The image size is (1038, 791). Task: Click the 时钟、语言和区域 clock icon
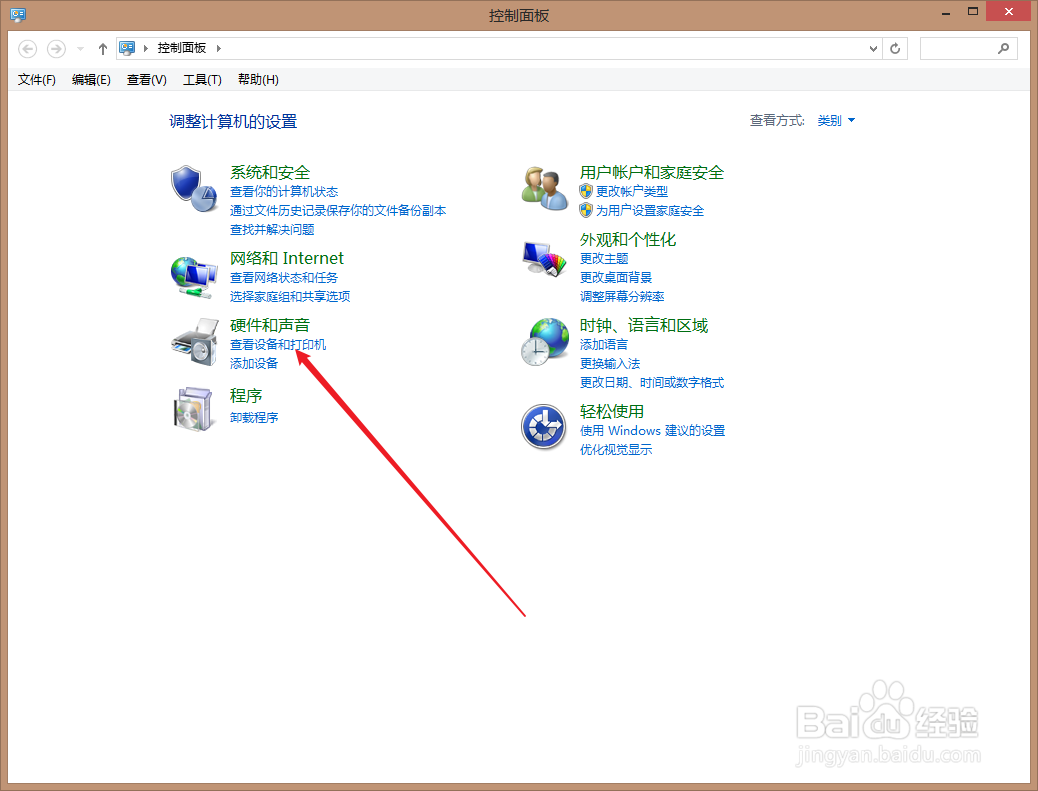(543, 342)
